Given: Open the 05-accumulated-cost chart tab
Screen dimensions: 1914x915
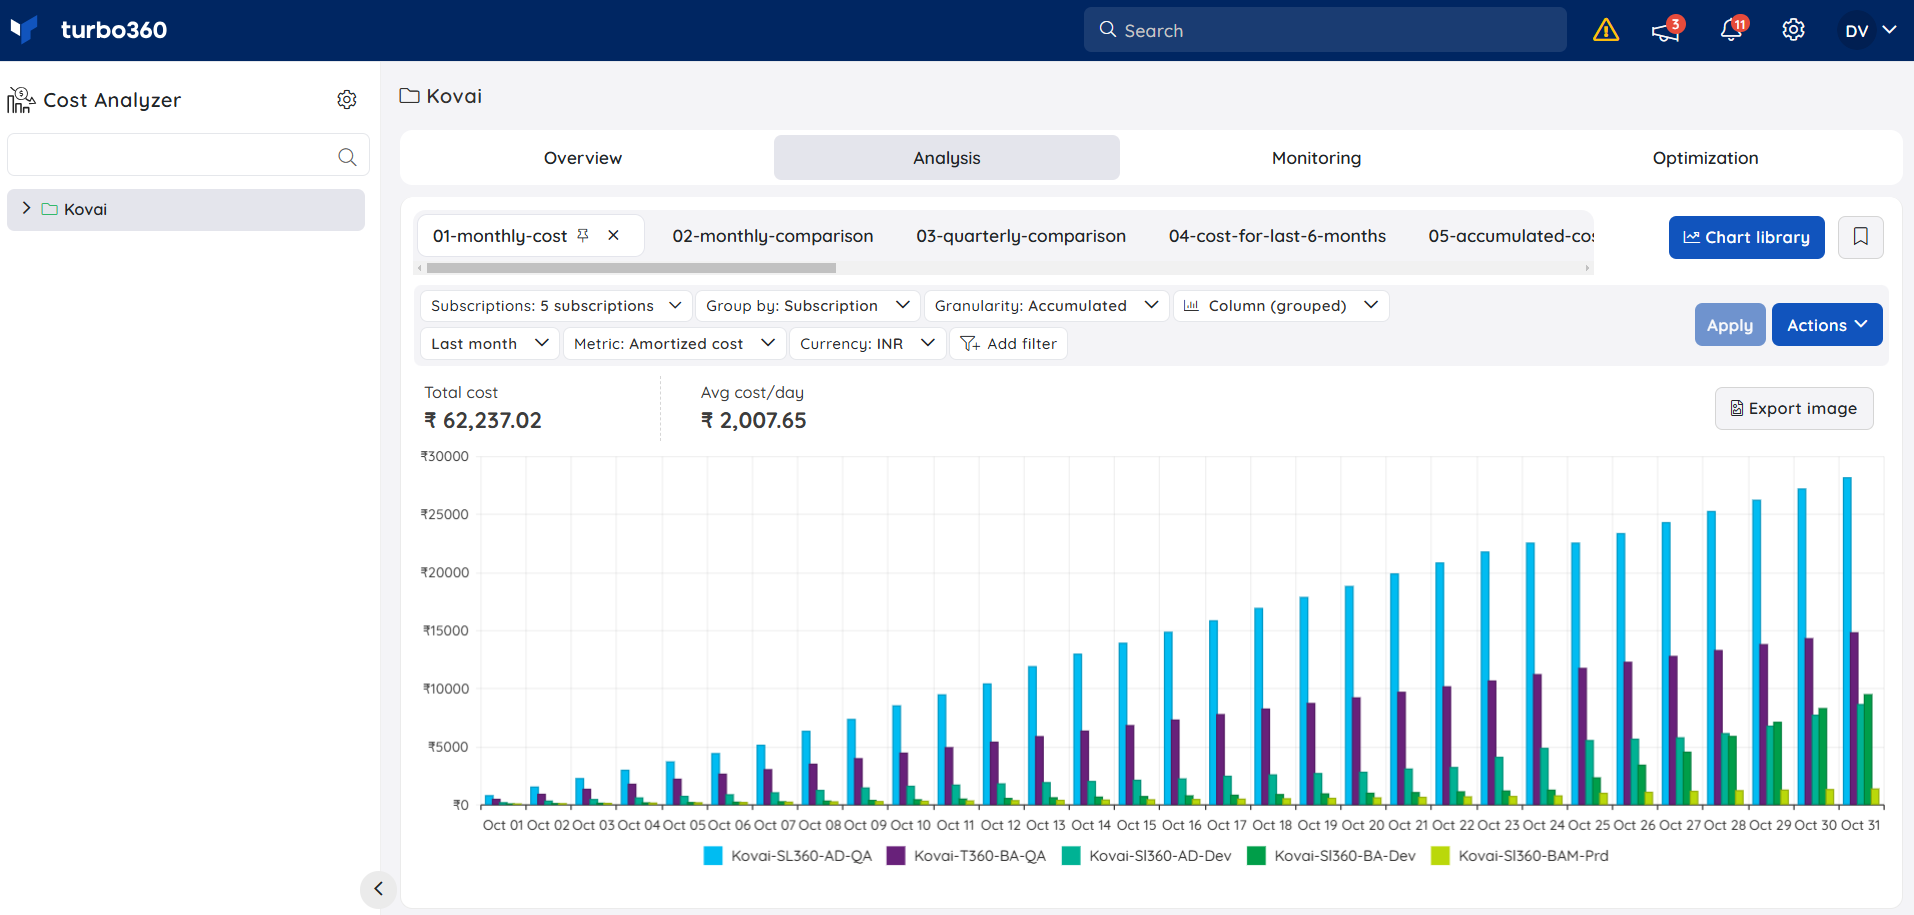Looking at the screenshot, I should [1511, 236].
